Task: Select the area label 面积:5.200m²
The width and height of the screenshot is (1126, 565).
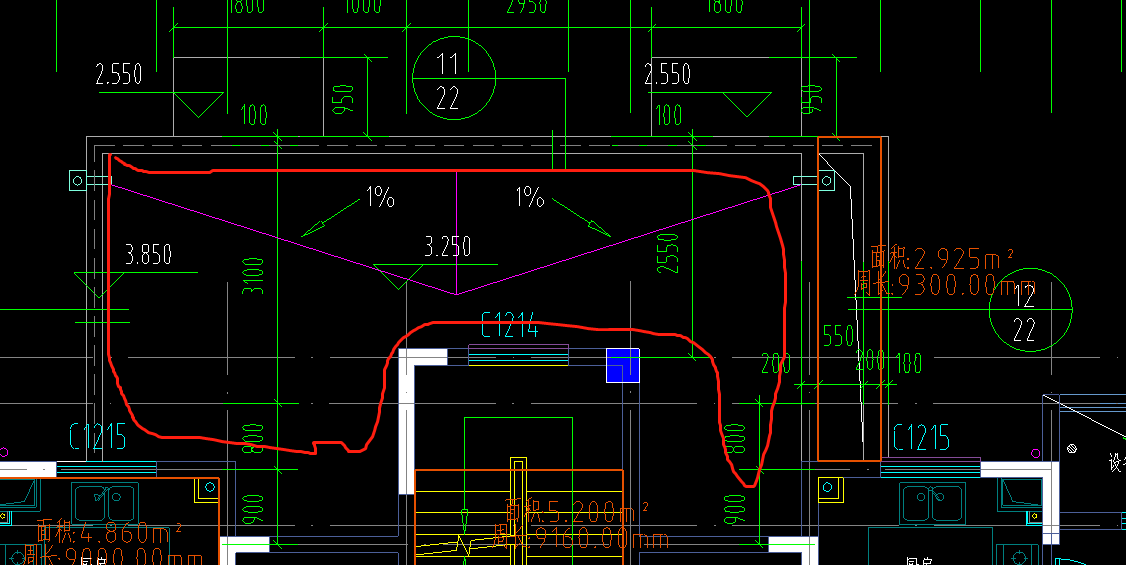Action: 577,511
